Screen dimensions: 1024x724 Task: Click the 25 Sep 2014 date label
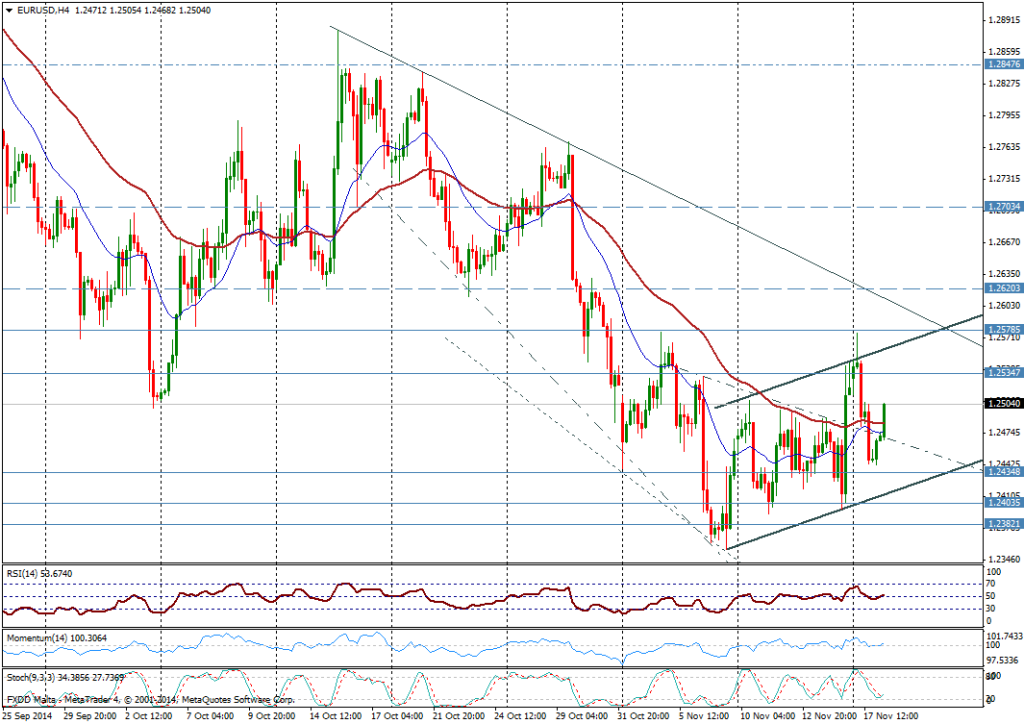(27, 716)
